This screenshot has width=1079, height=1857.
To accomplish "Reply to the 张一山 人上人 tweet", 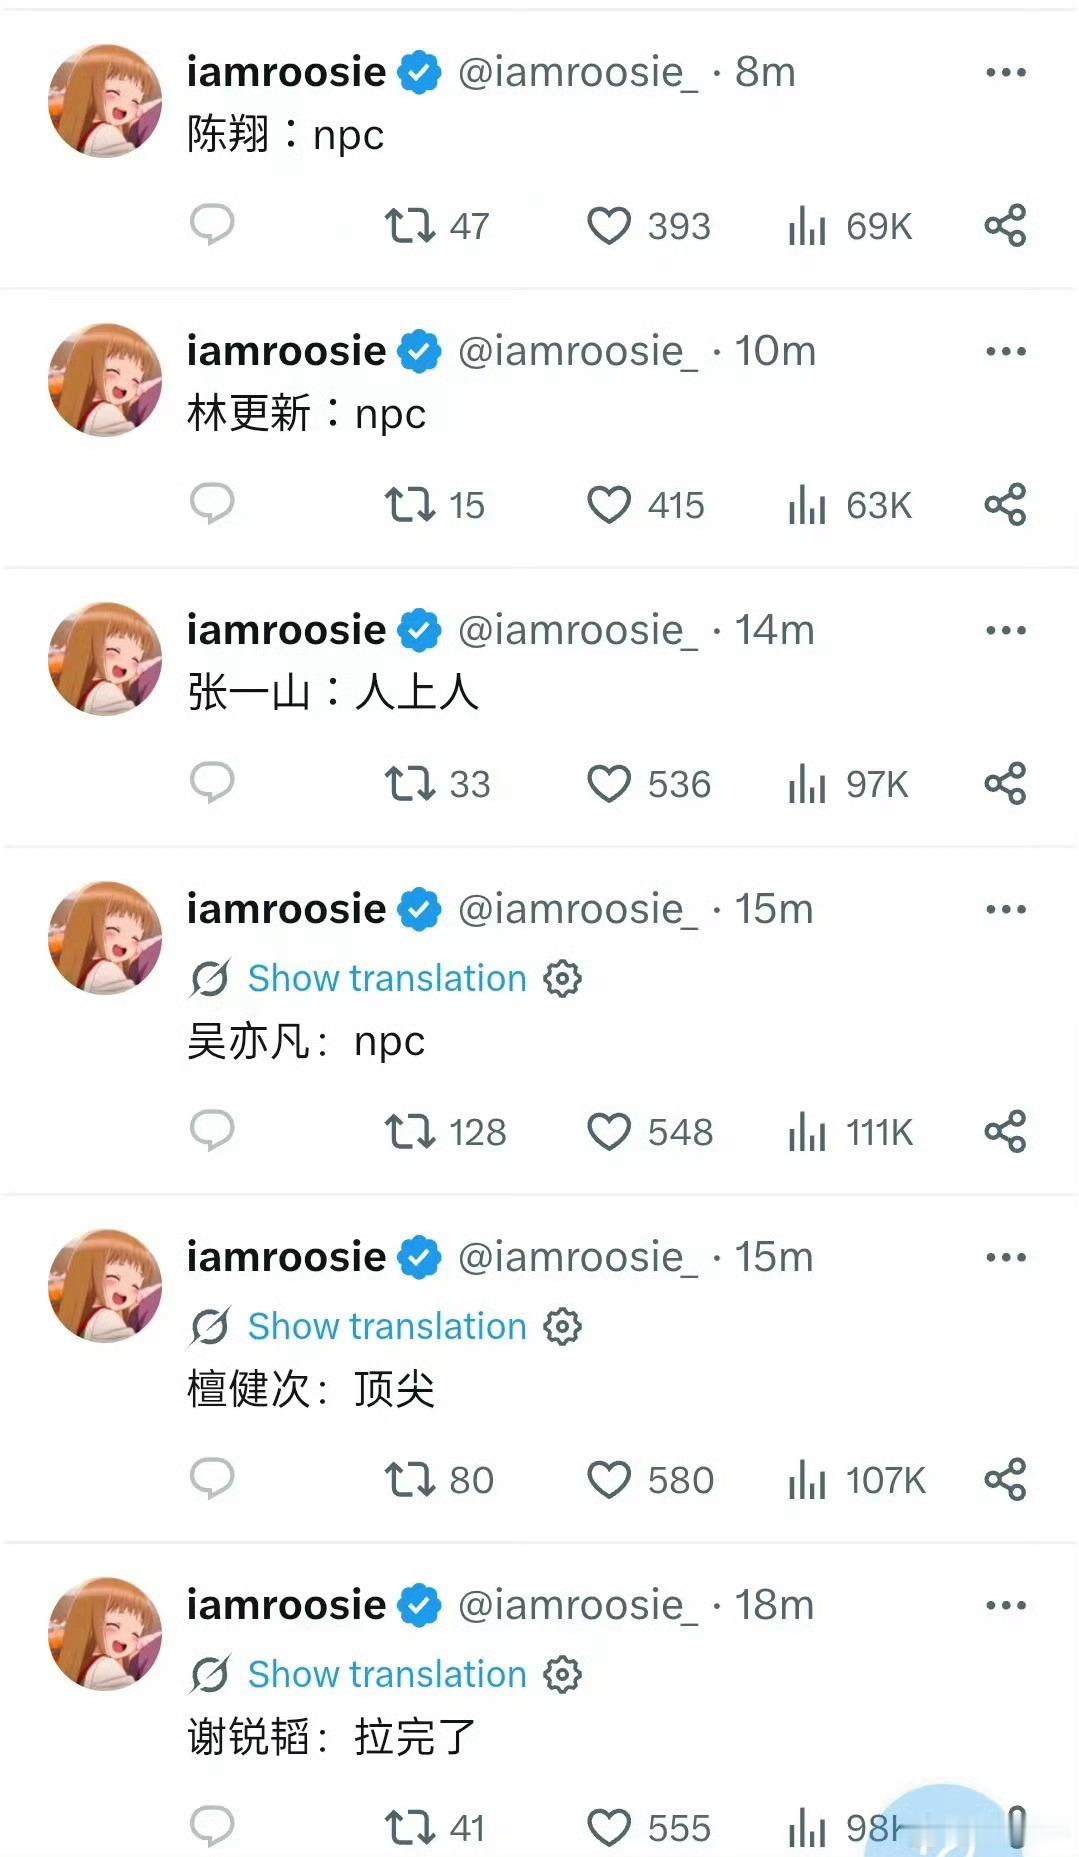I will (x=212, y=783).
